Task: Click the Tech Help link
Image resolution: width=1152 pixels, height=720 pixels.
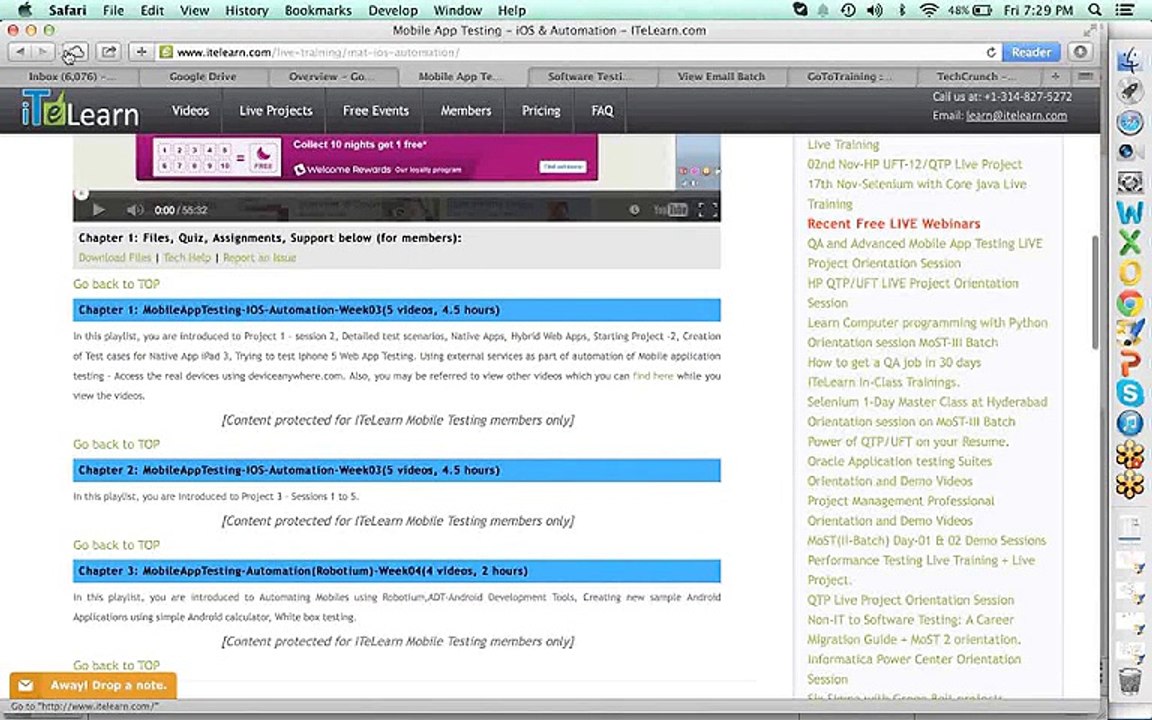Action: coord(187,258)
